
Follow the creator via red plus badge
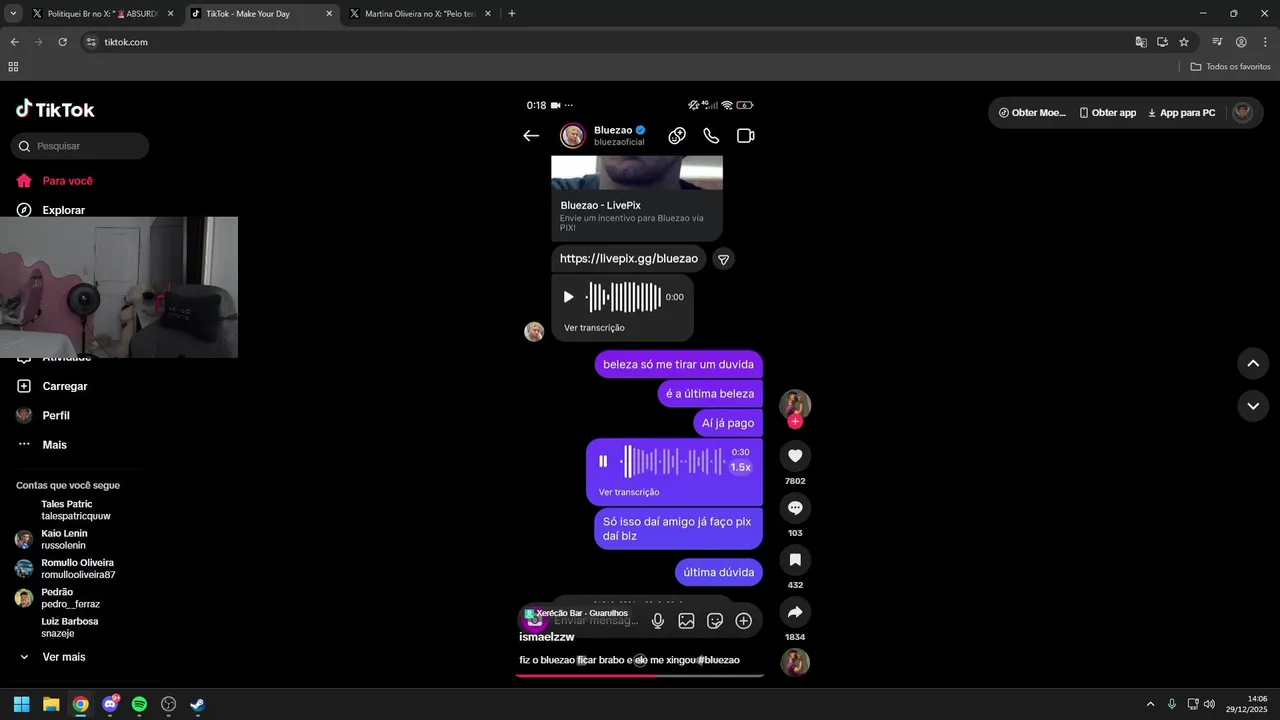795,422
